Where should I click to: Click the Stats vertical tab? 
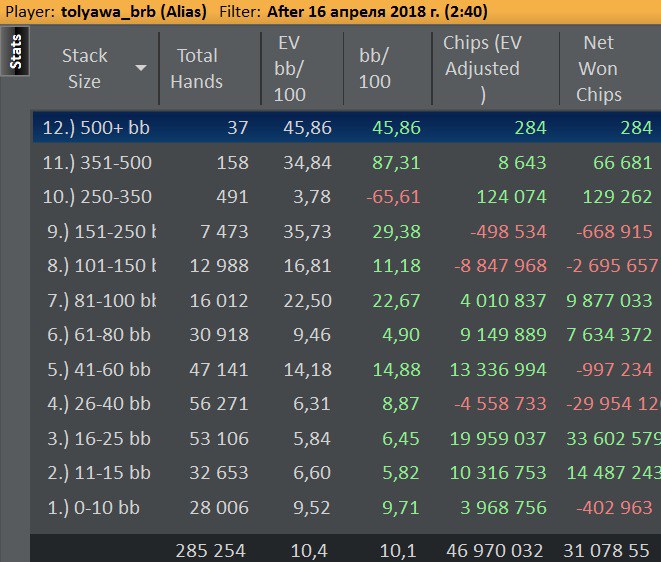[16, 52]
